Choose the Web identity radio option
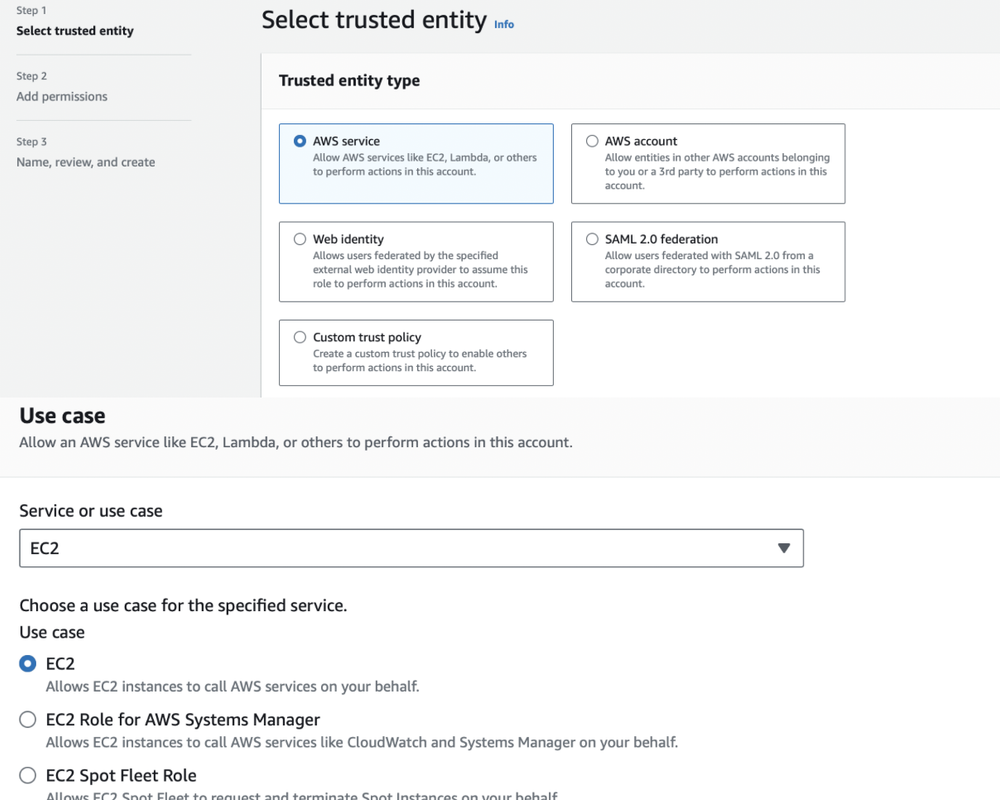The height and width of the screenshot is (800, 1000). click(x=300, y=239)
